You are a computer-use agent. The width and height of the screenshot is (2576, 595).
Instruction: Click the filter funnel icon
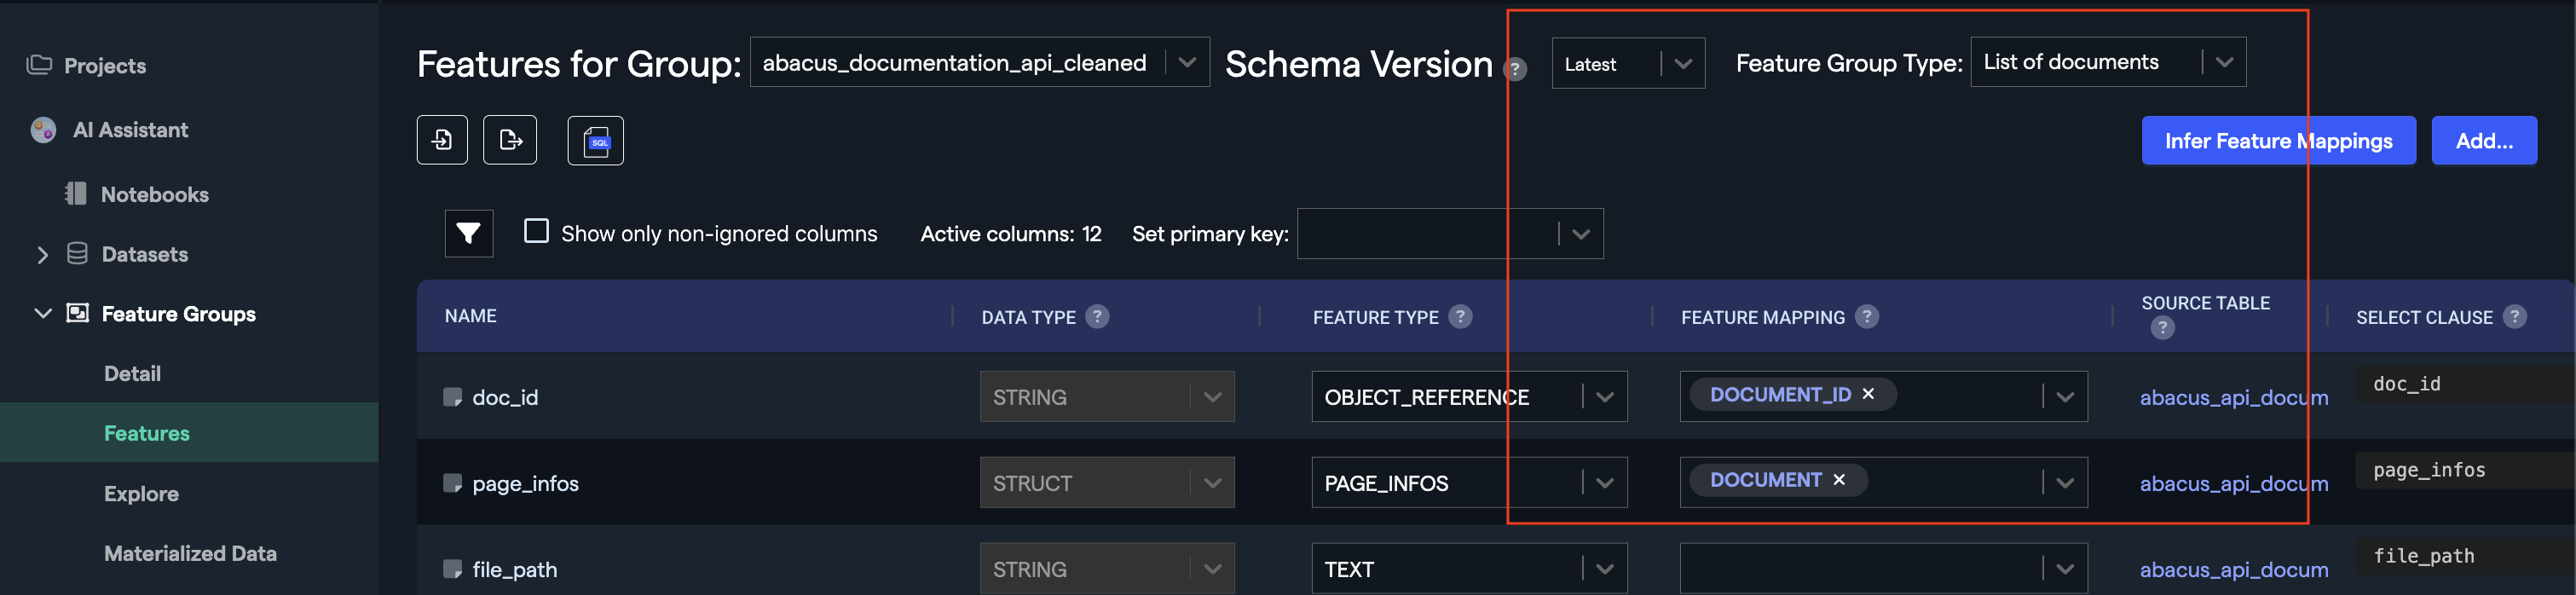tap(468, 234)
